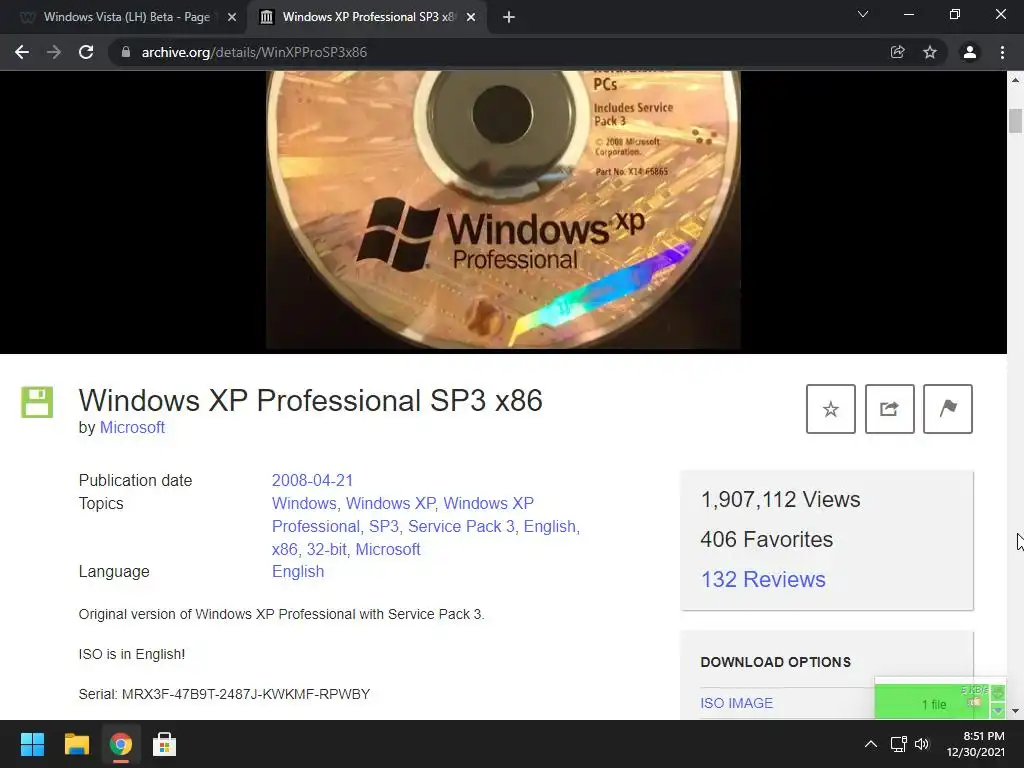Open the clock and date flyout

(x=976, y=744)
